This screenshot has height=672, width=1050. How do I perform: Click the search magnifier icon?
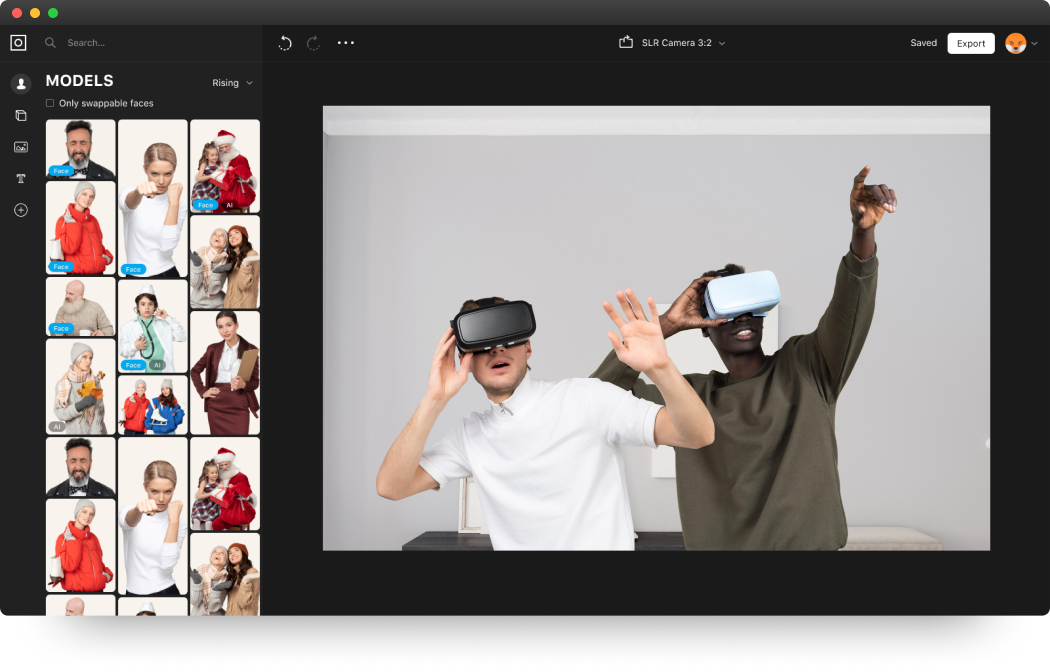(x=50, y=43)
